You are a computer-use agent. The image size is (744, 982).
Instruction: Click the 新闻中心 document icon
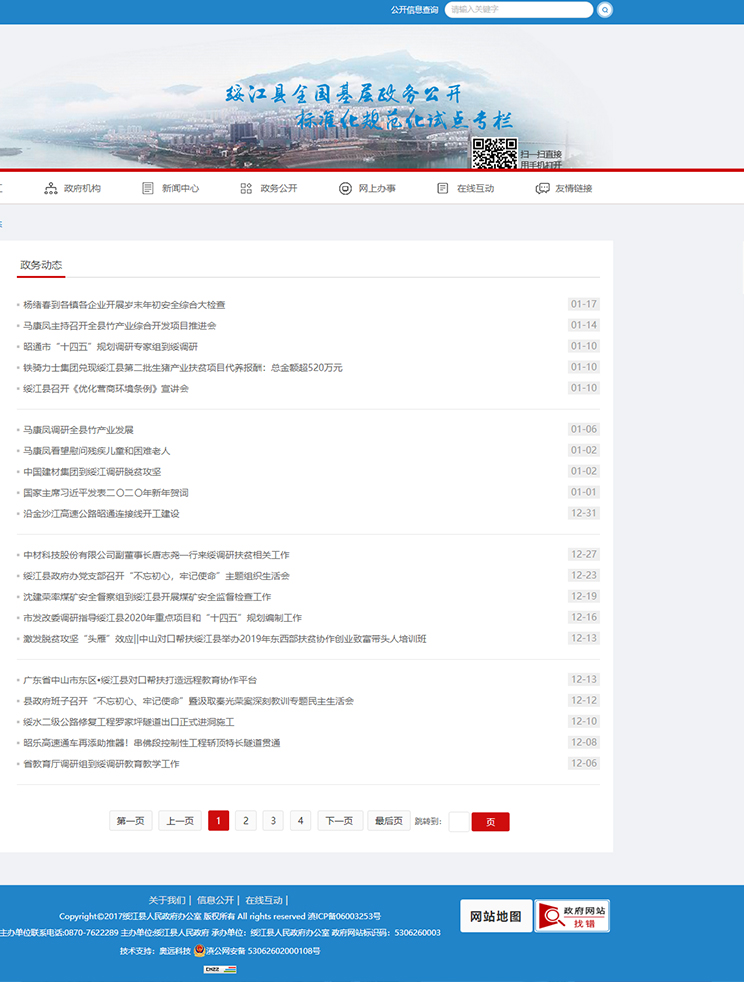148,188
